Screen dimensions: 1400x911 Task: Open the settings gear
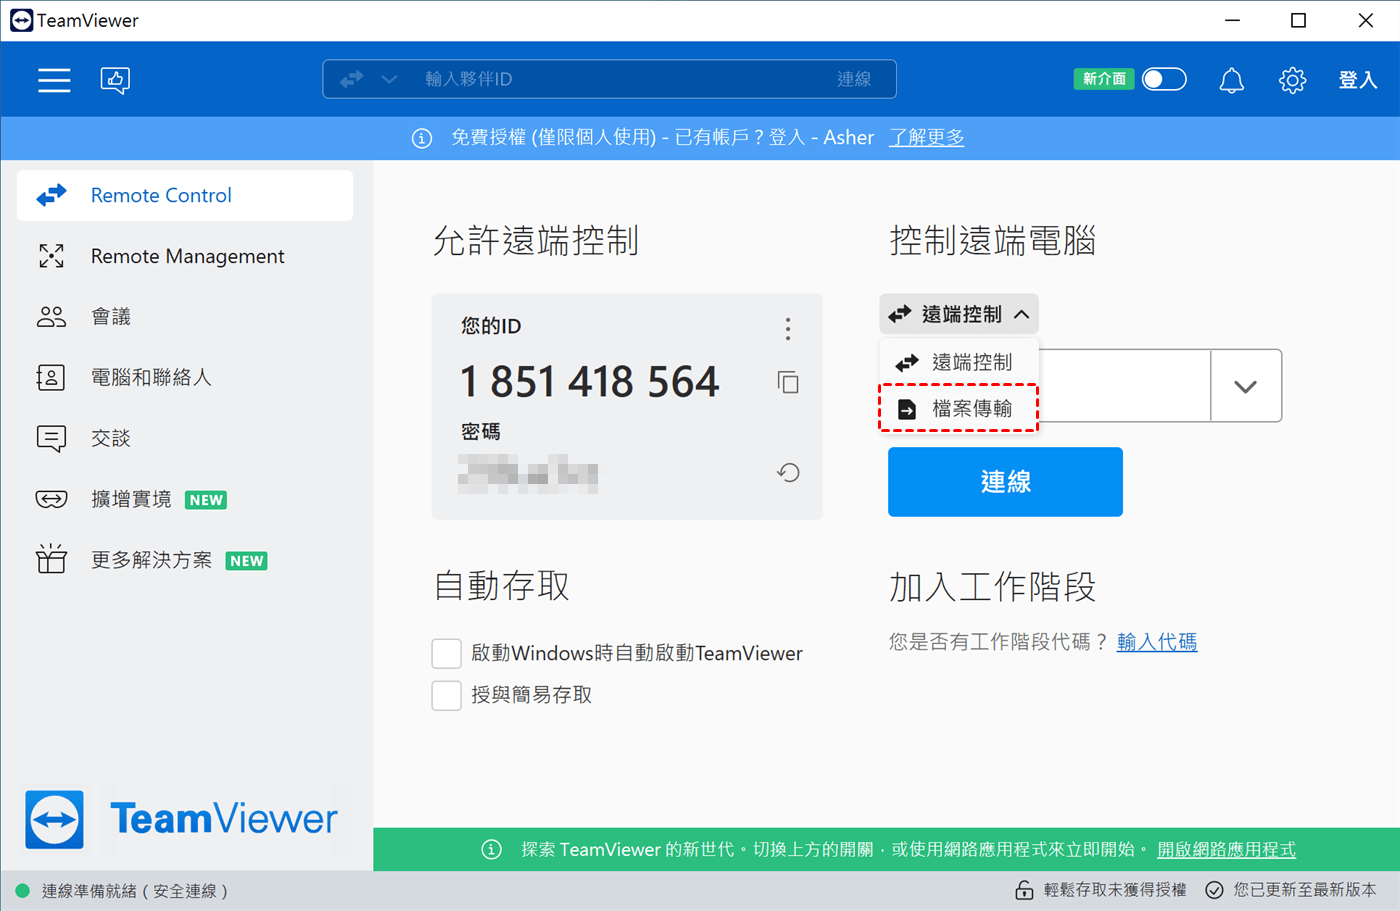click(1293, 80)
